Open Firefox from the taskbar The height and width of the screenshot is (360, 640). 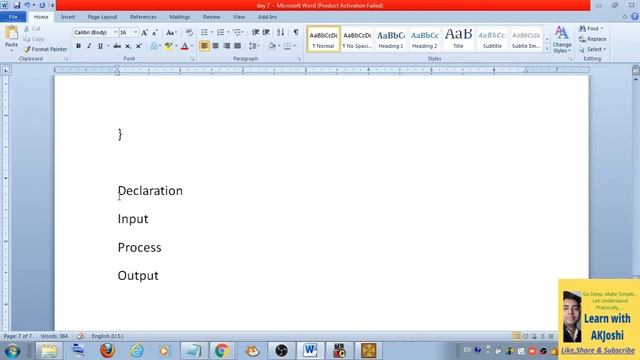pyautogui.click(x=107, y=351)
